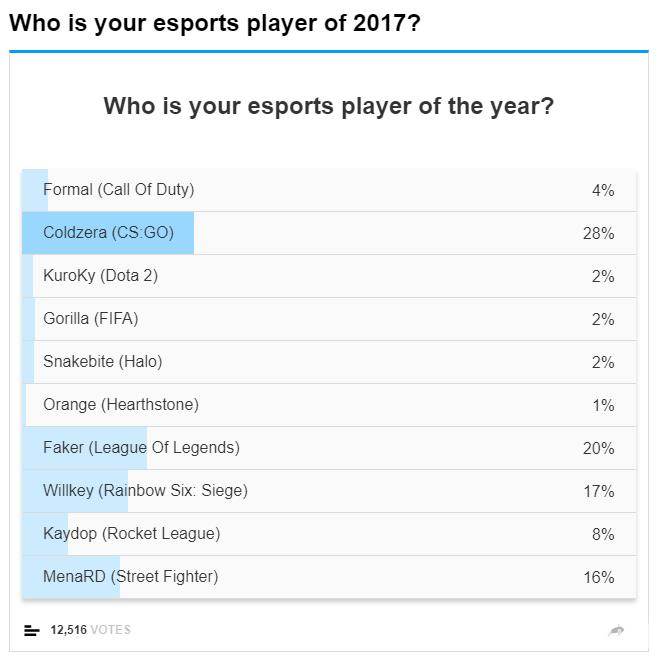Click the Orange (Hearthstone) option

pos(121,405)
